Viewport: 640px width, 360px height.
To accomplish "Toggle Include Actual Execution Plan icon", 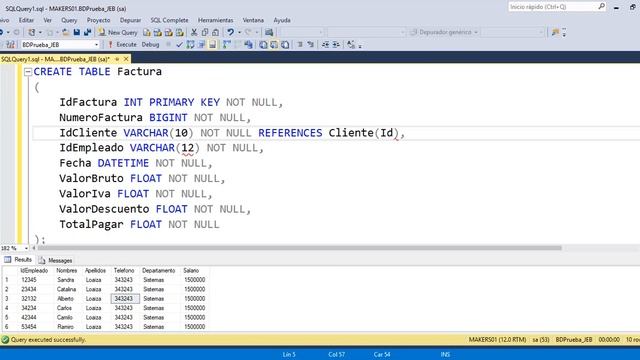I will (227, 44).
